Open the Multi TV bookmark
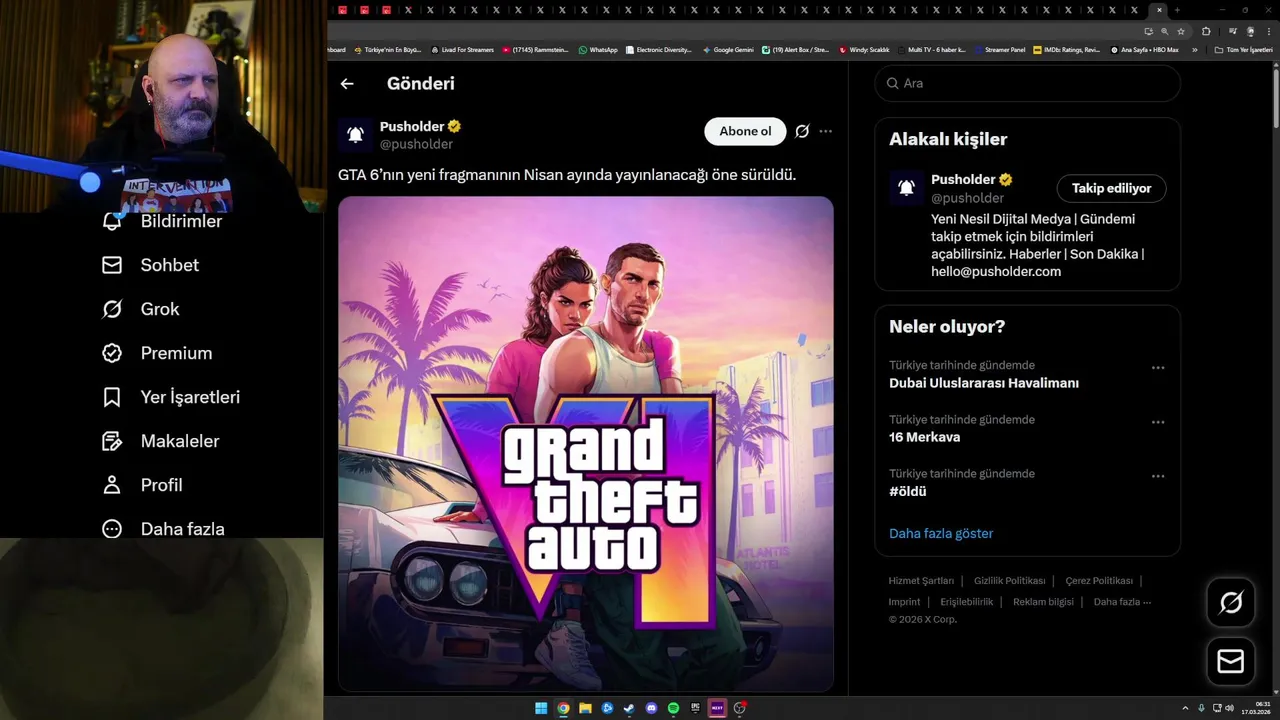 point(932,49)
